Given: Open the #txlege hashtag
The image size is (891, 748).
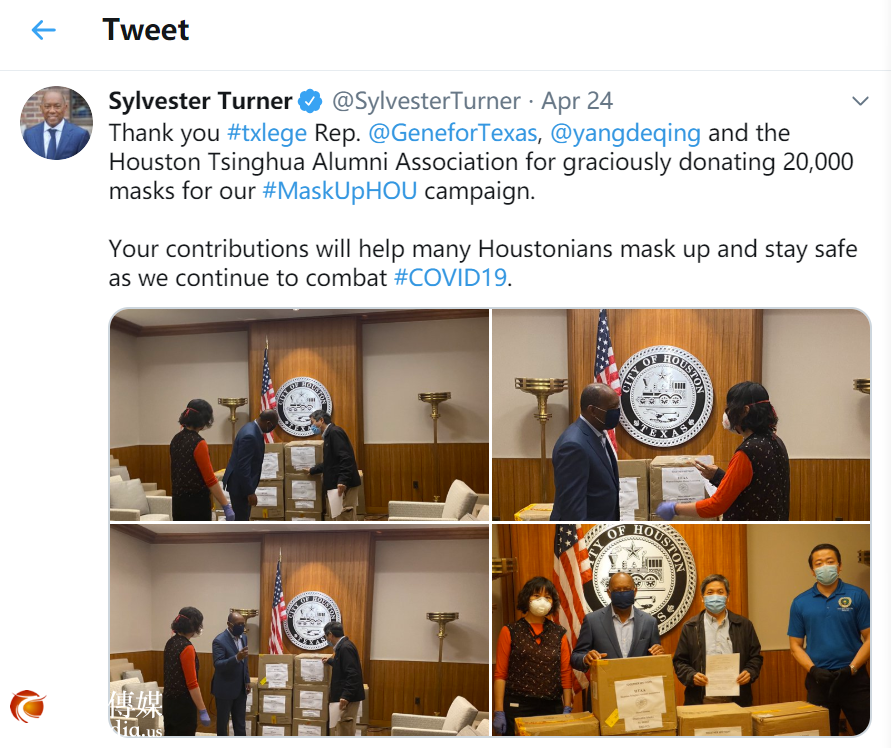Looking at the screenshot, I should click(x=267, y=133).
